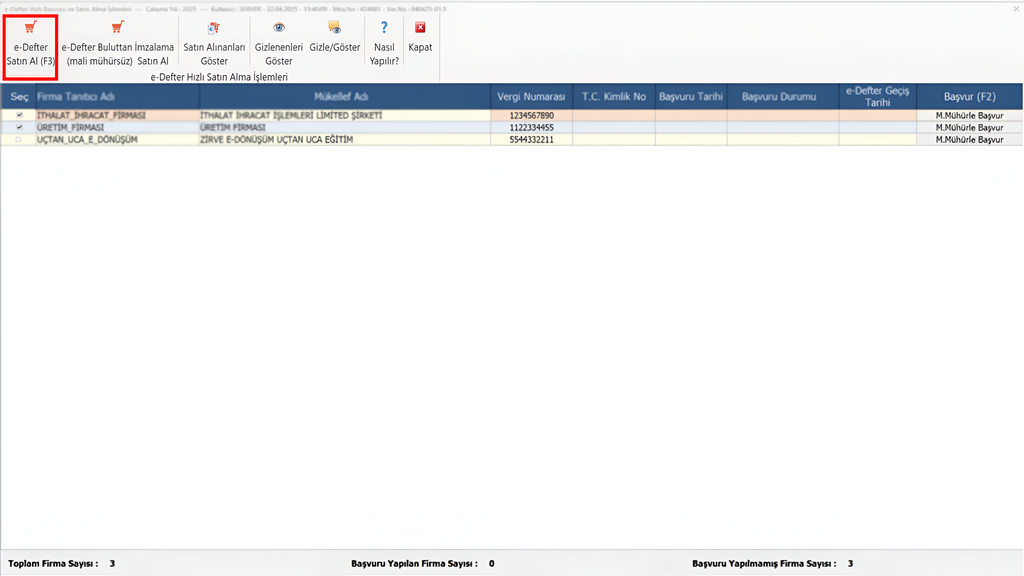Click the e-Defter Satın Al (F3) cart icon

pos(30,27)
